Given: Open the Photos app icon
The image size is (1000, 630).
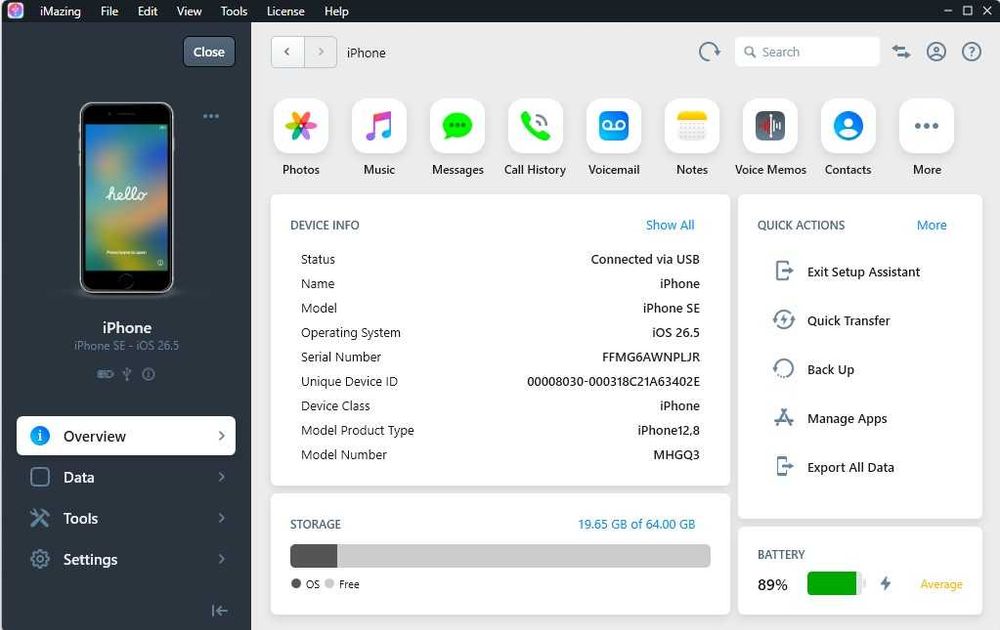Looking at the screenshot, I should [301, 126].
